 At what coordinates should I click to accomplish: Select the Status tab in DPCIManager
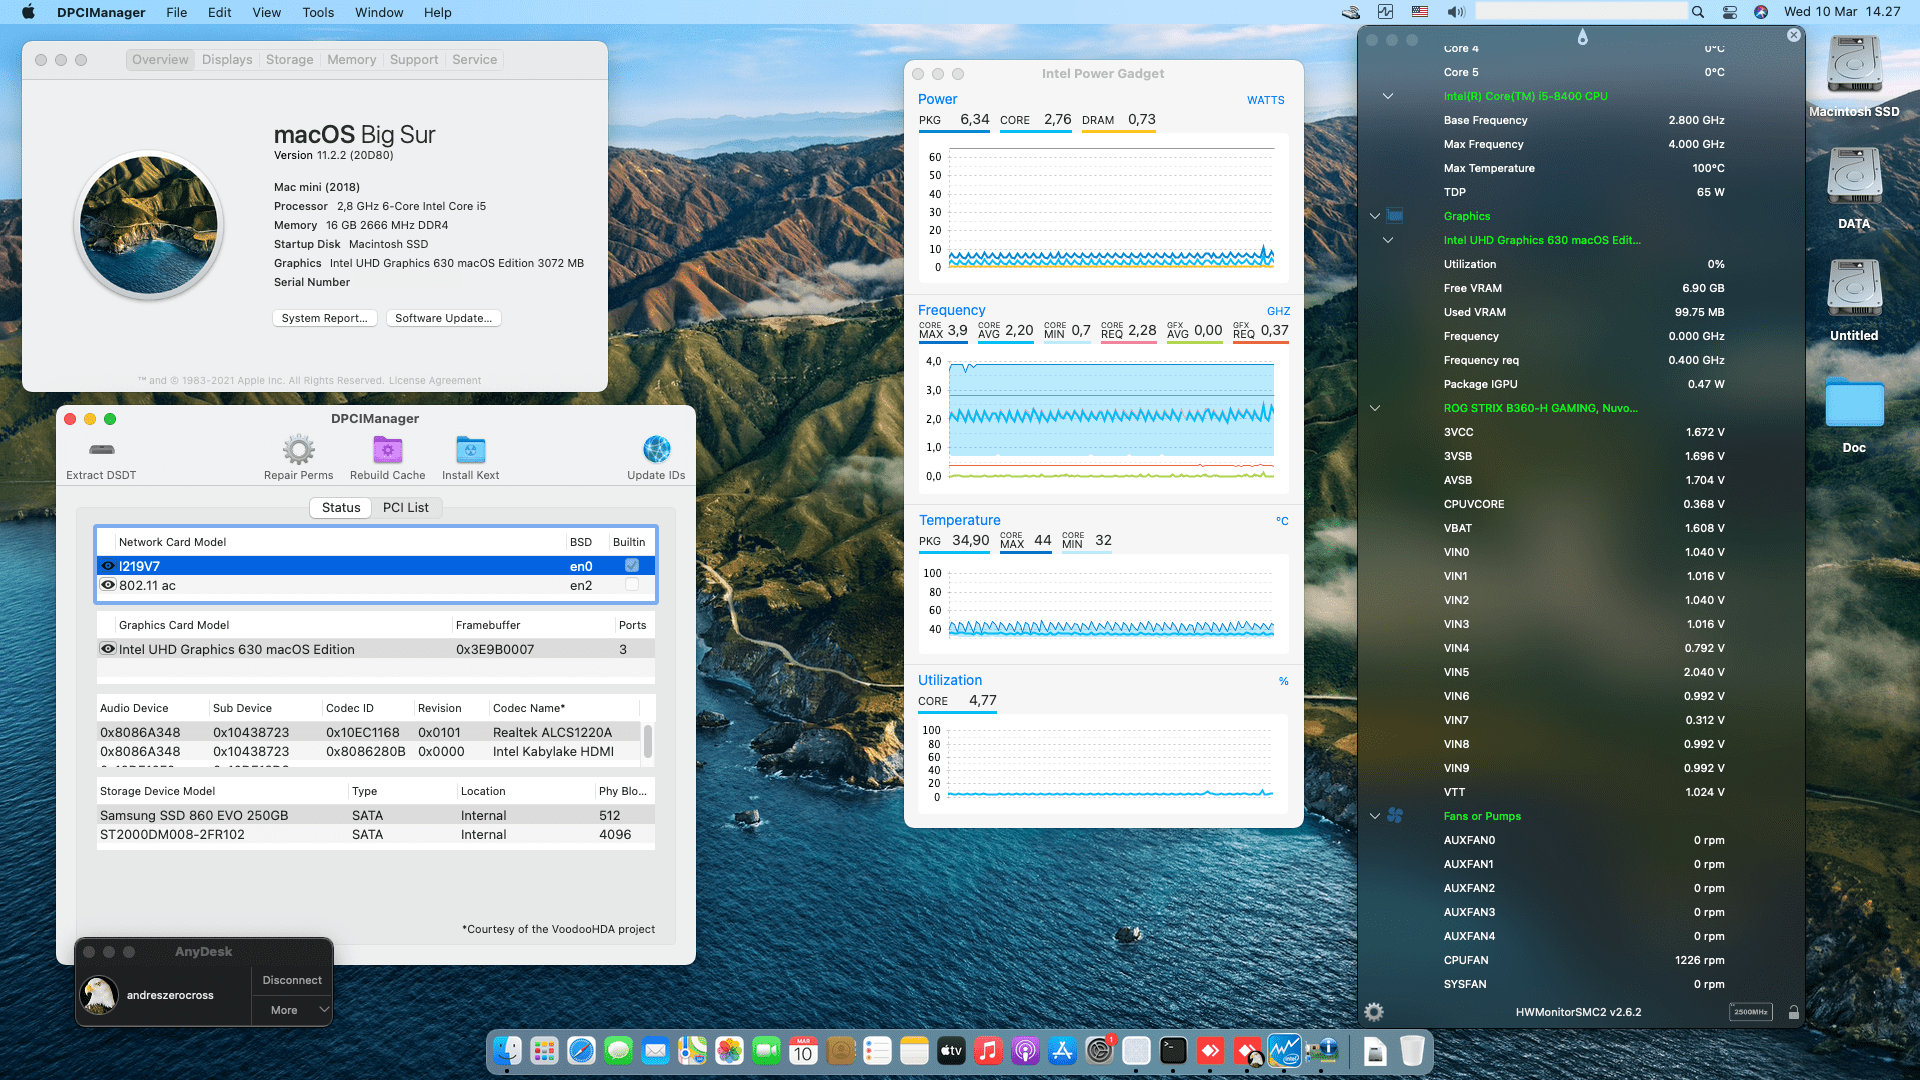click(x=341, y=508)
